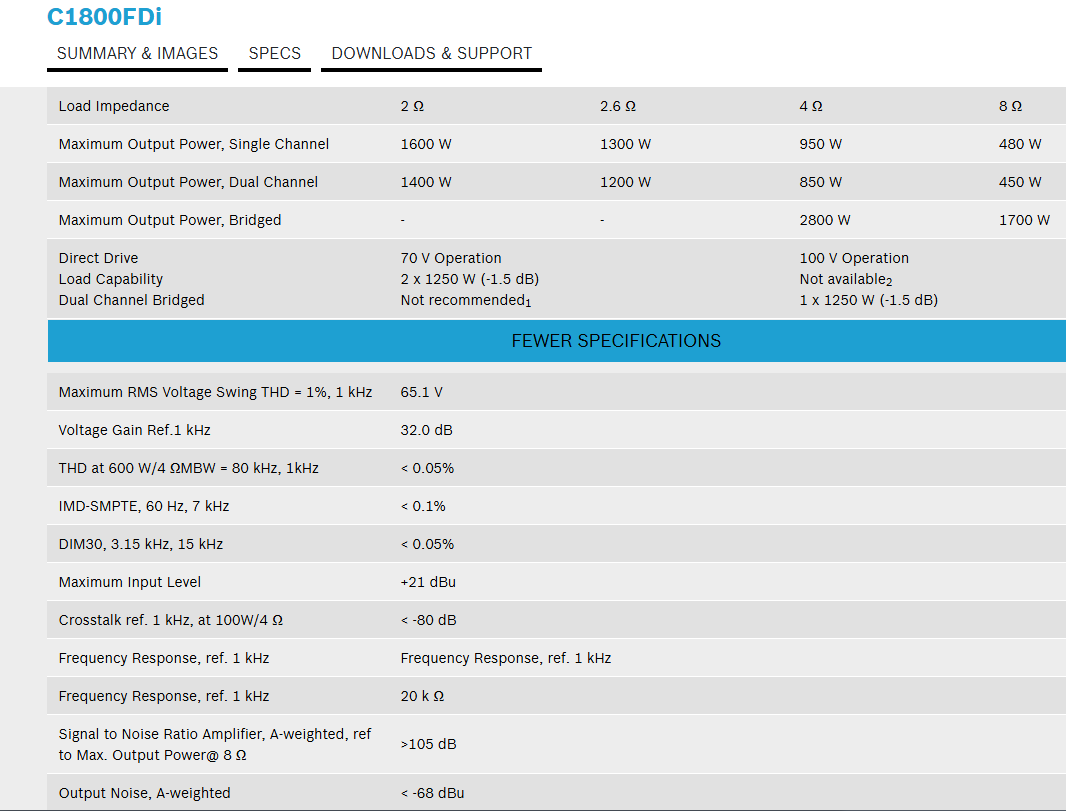
Task: Click the '1700 W' bridged value
Action: point(1025,220)
